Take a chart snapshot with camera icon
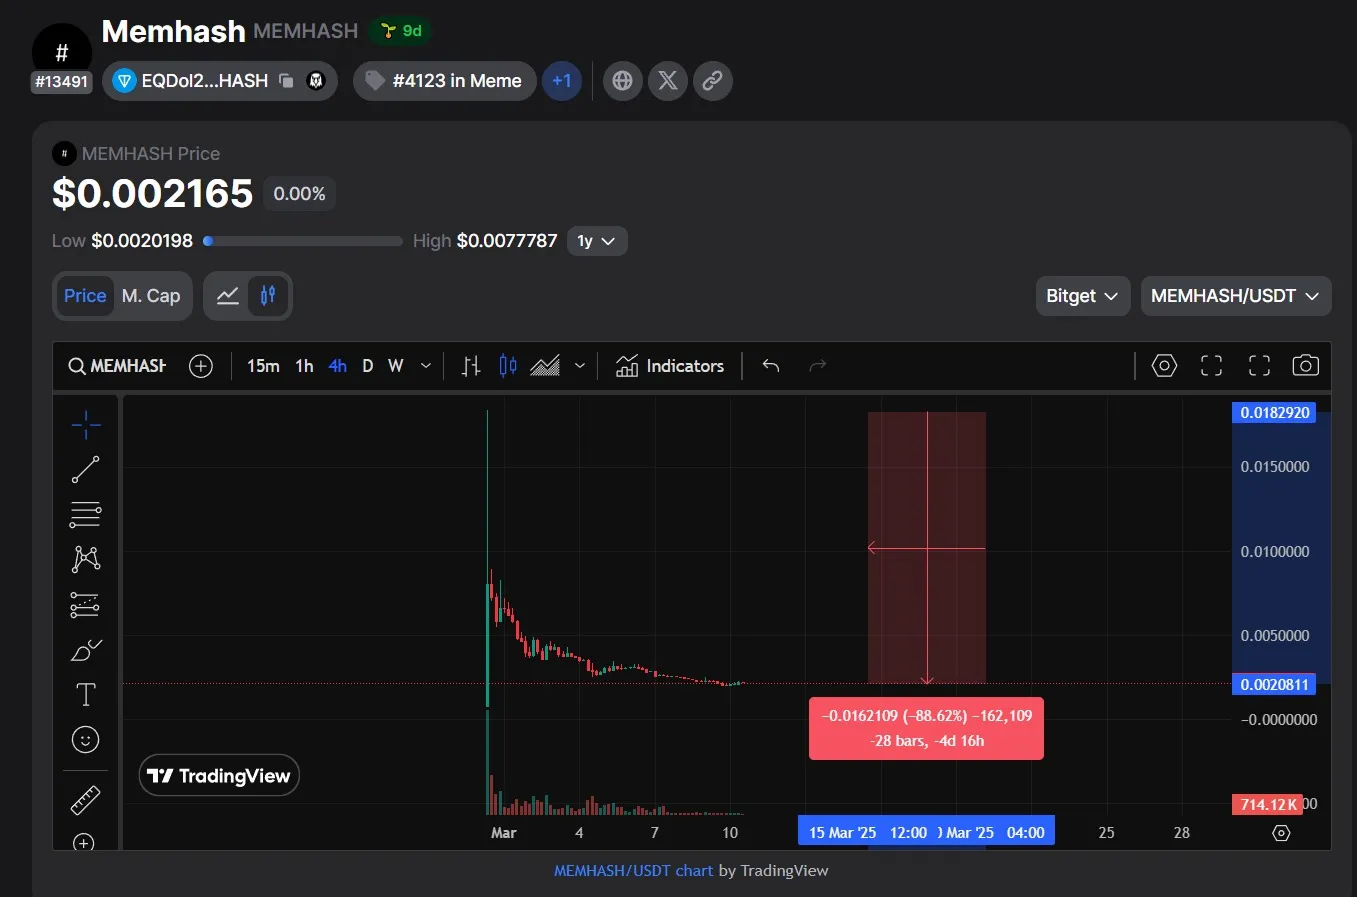The width and height of the screenshot is (1357, 897). (x=1305, y=366)
